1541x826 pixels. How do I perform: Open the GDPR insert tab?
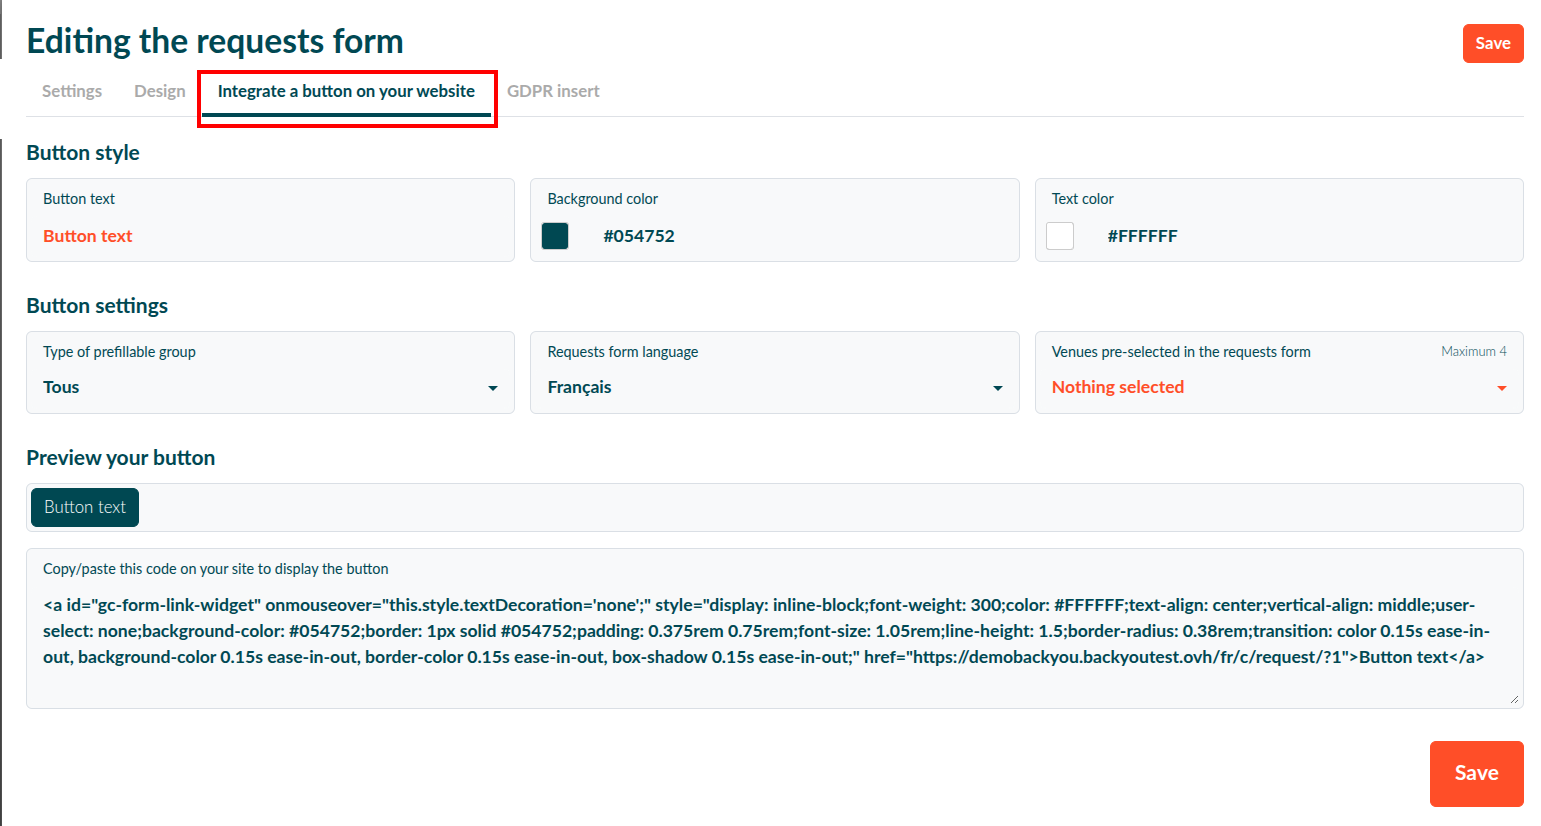553,91
